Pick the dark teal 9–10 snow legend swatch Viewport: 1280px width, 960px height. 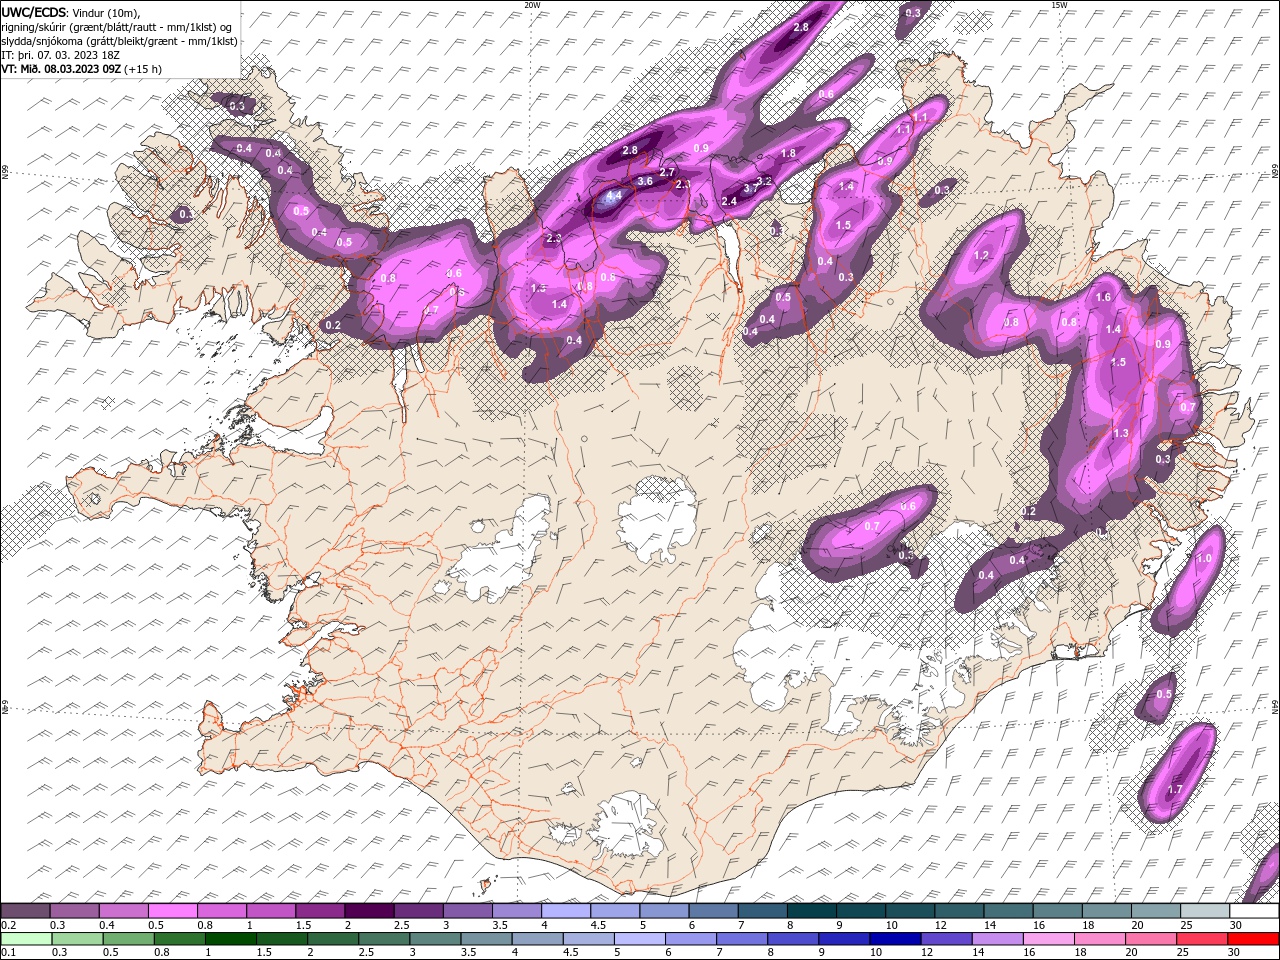[x=812, y=911]
